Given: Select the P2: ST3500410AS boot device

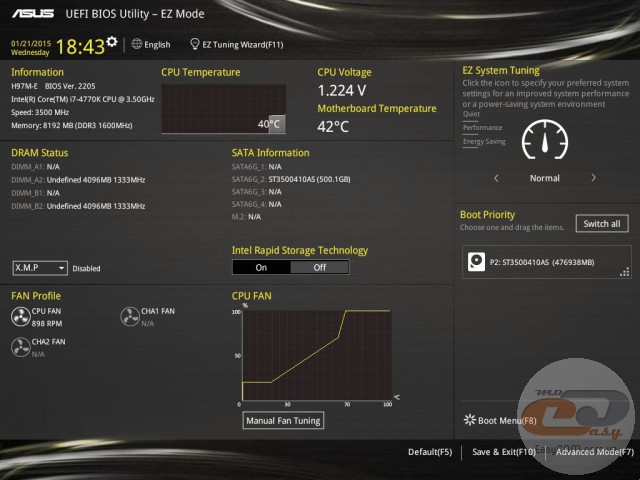Looking at the screenshot, I should [547, 262].
